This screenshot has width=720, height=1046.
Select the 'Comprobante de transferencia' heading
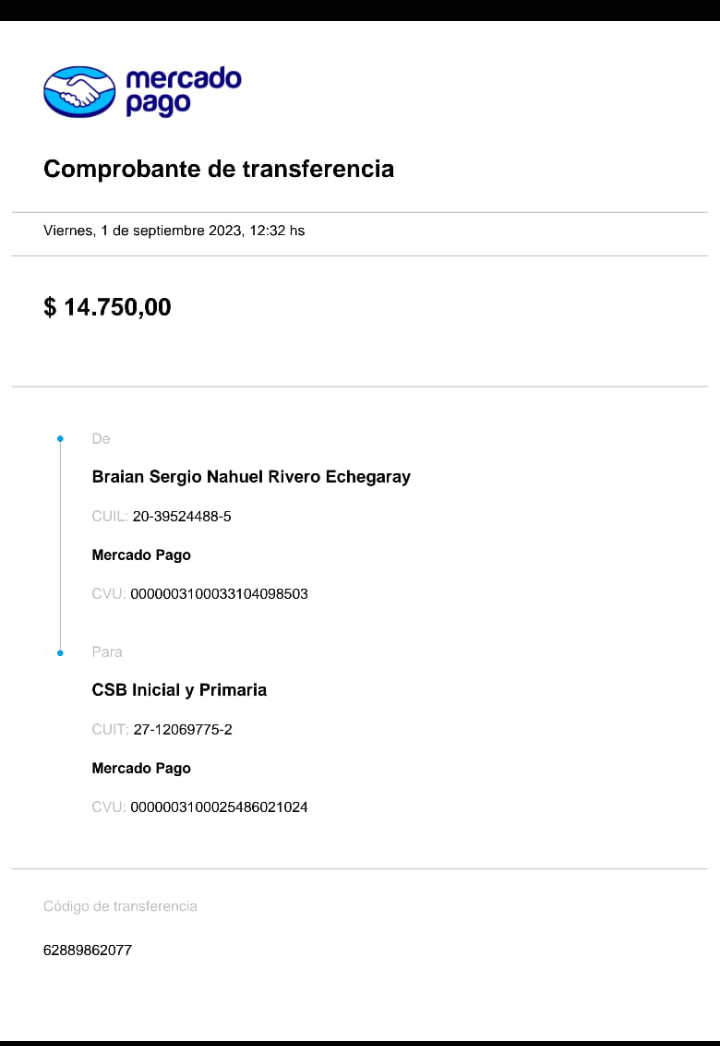pos(218,169)
